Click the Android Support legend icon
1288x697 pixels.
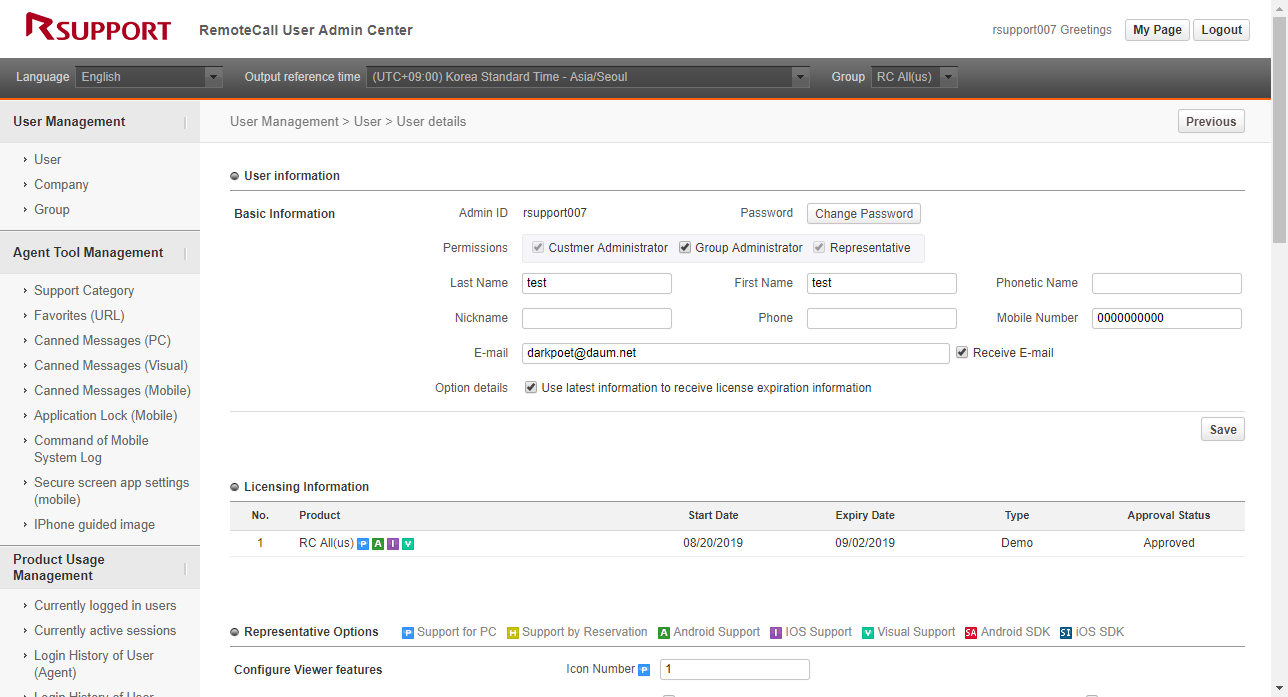[664, 633]
